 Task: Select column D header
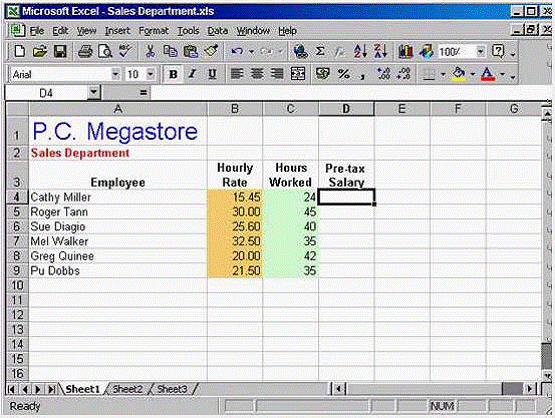coord(346,109)
